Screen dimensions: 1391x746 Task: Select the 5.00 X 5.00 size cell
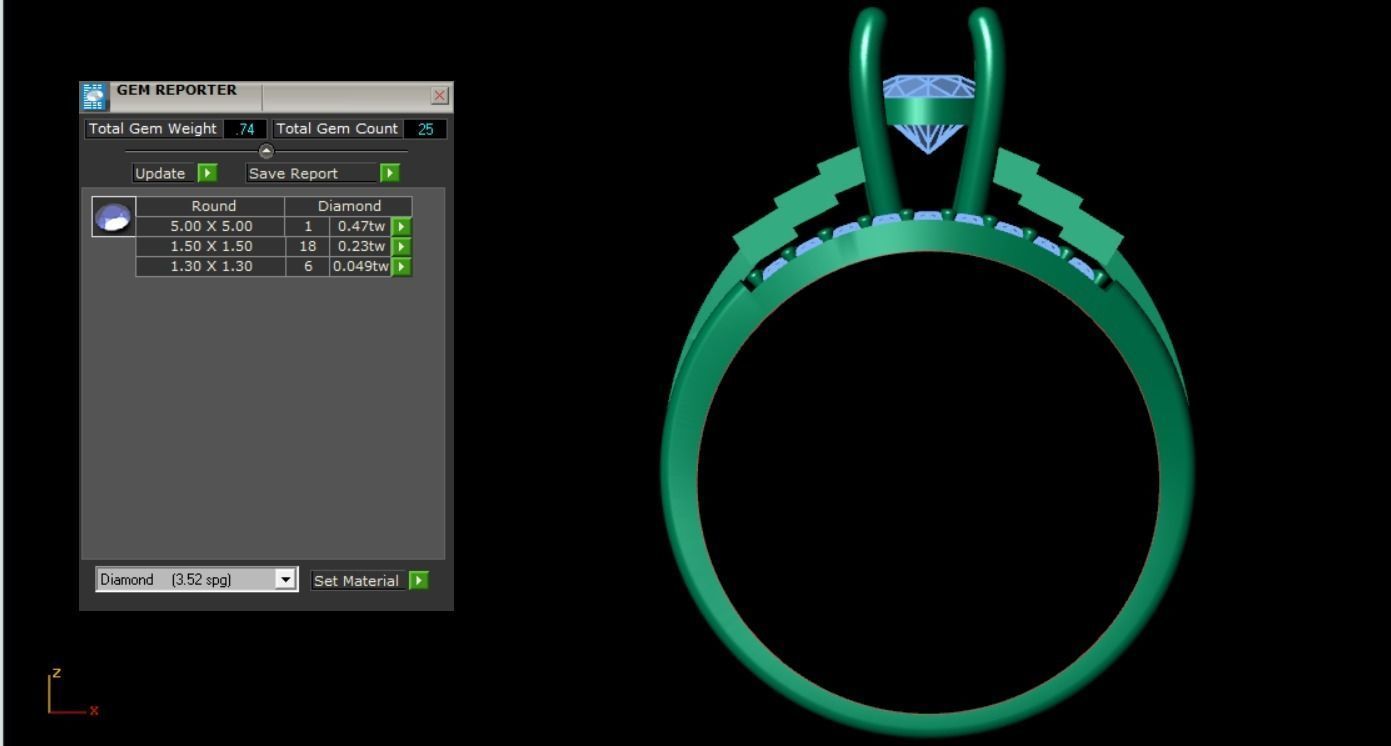pos(211,226)
